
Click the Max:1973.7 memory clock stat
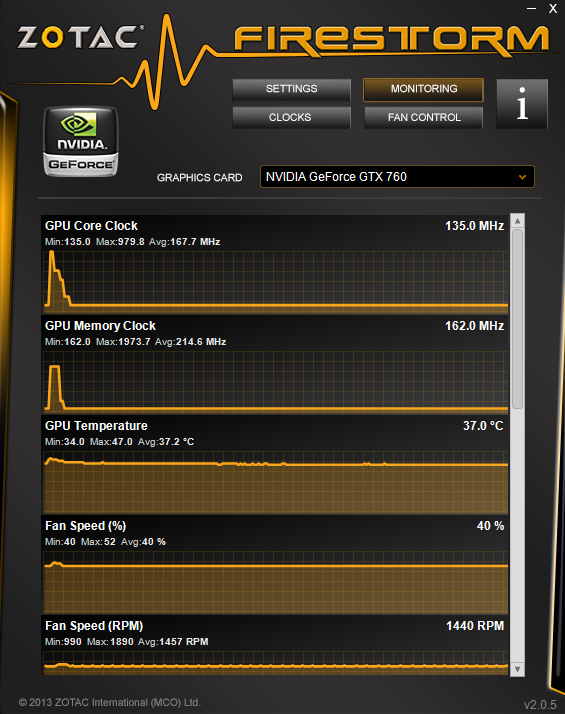point(123,342)
